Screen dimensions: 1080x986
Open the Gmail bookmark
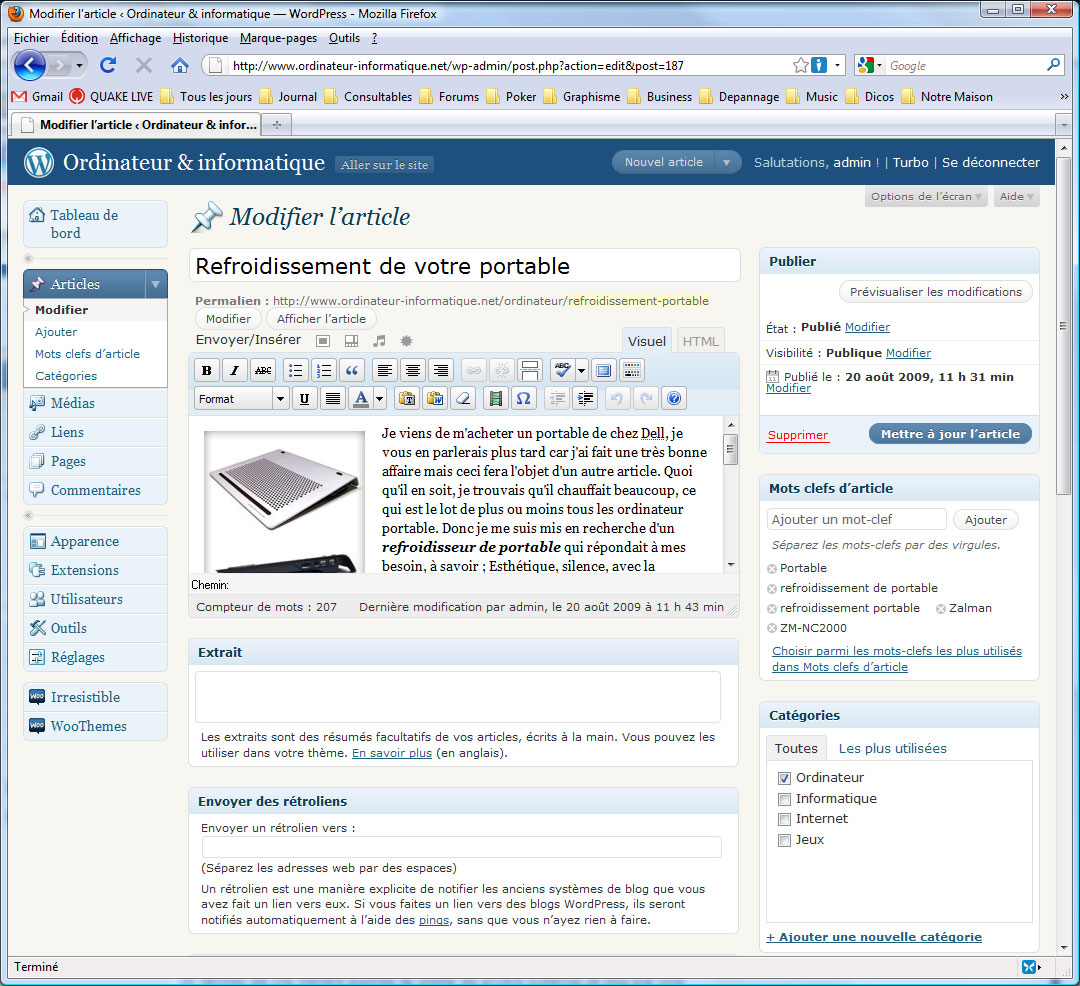tap(38, 96)
